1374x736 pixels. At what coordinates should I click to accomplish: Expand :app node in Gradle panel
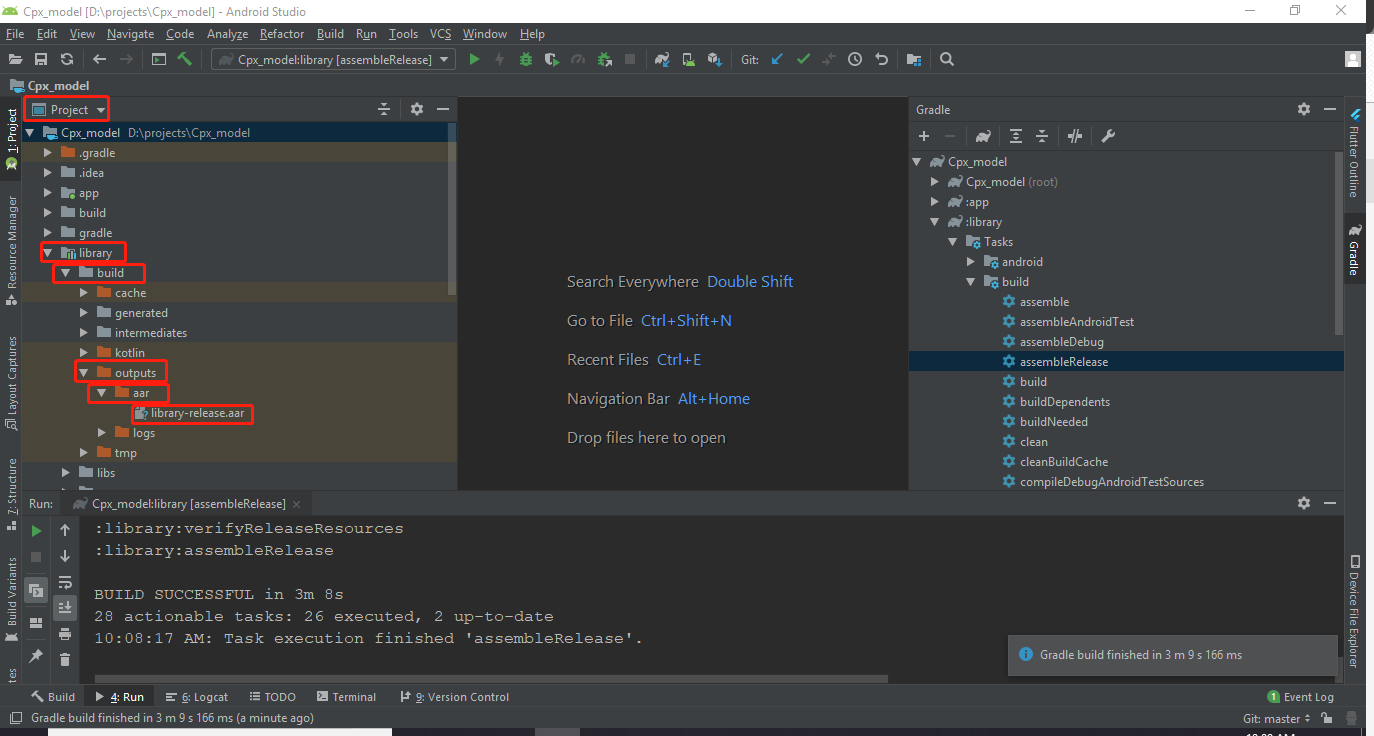point(935,202)
